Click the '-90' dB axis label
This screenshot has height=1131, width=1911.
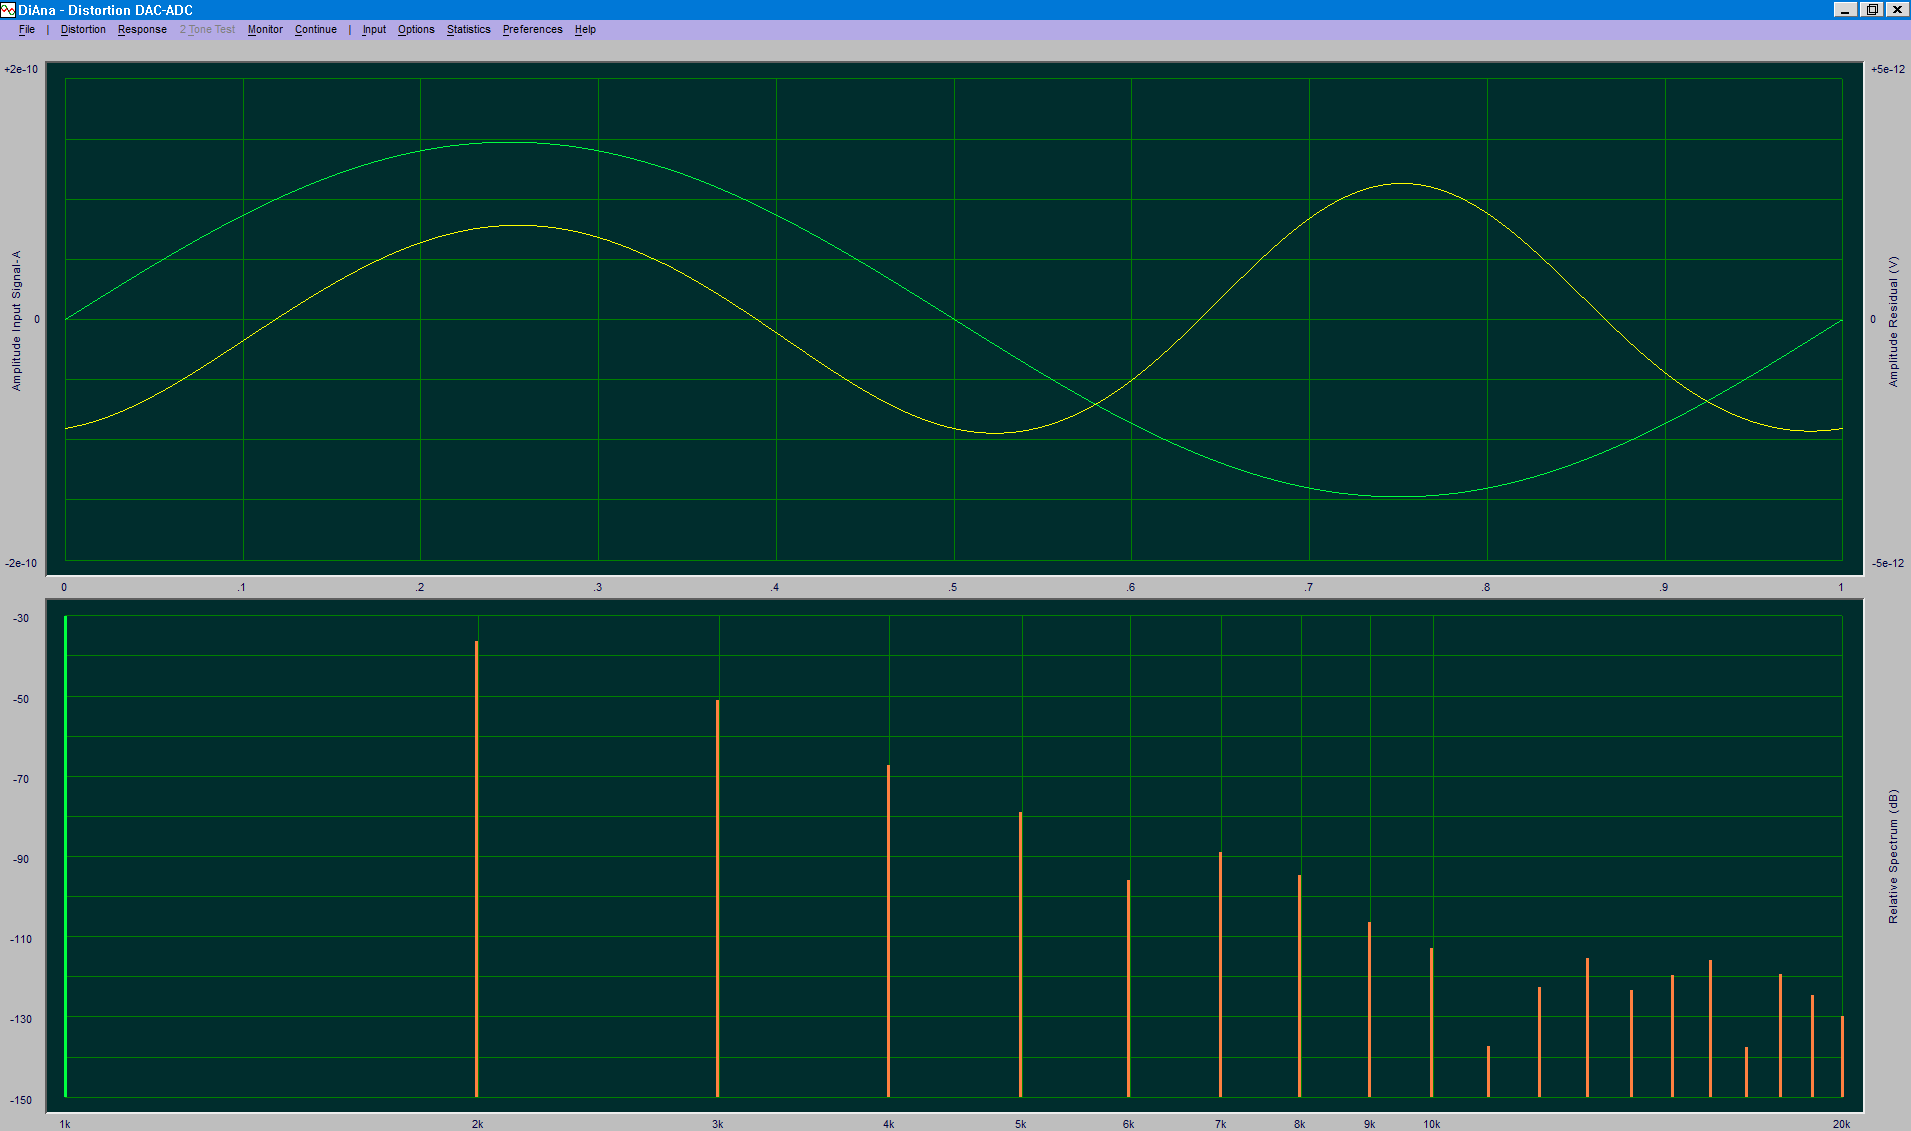21,859
